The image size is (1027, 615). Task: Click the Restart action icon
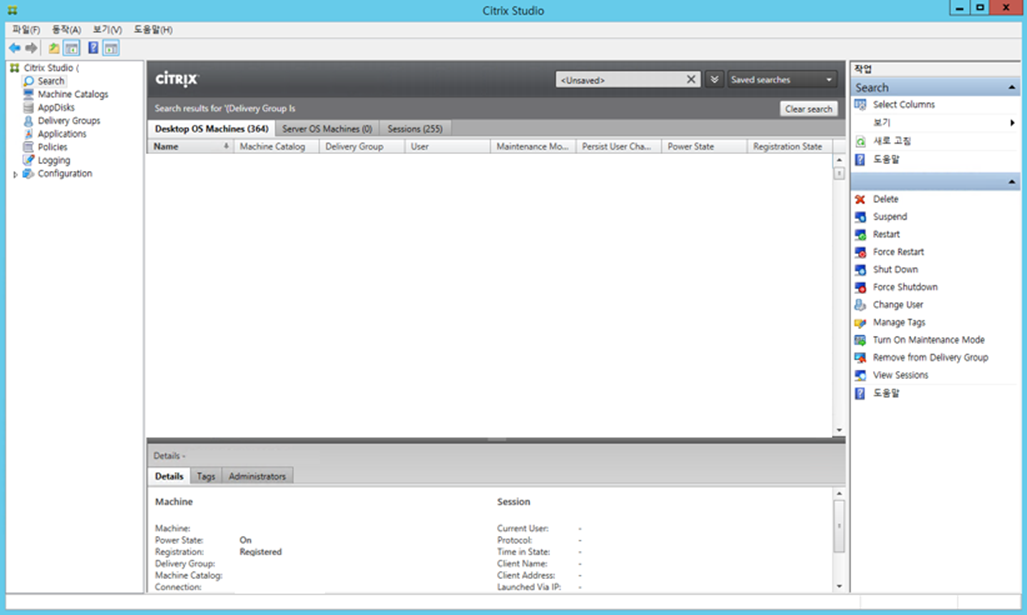(x=860, y=234)
